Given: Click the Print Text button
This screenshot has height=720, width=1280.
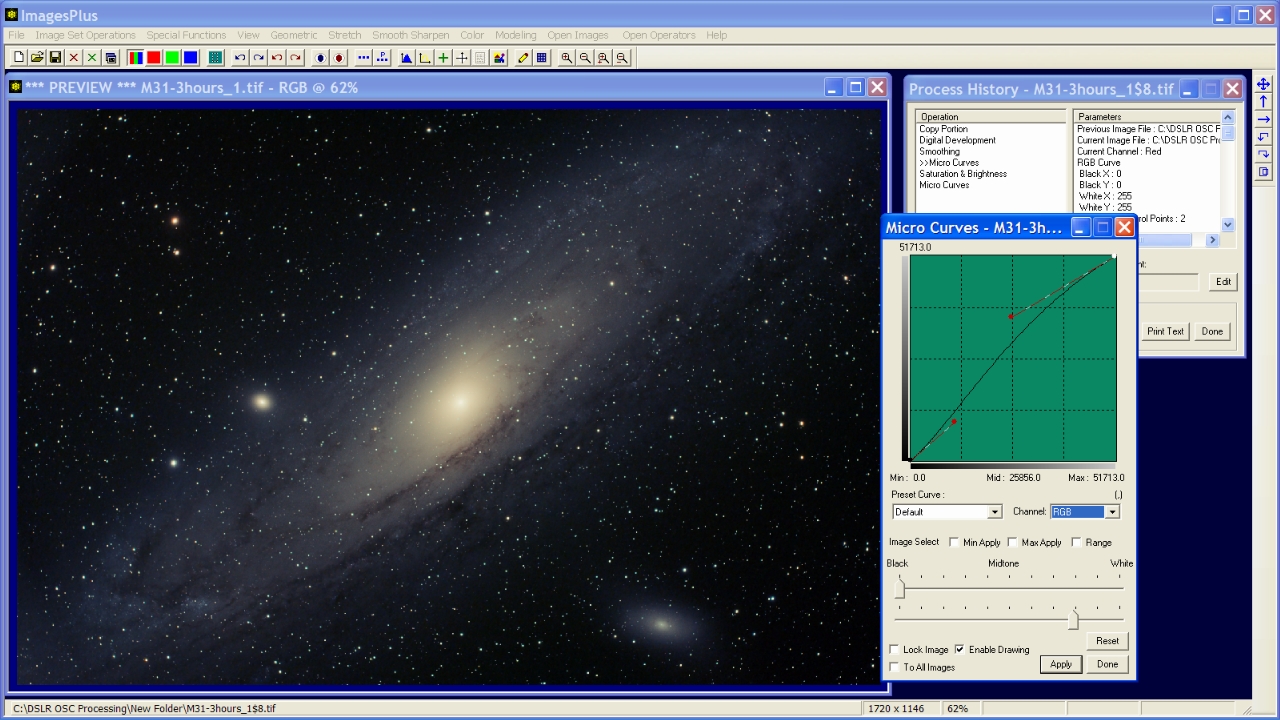Looking at the screenshot, I should tap(1165, 331).
